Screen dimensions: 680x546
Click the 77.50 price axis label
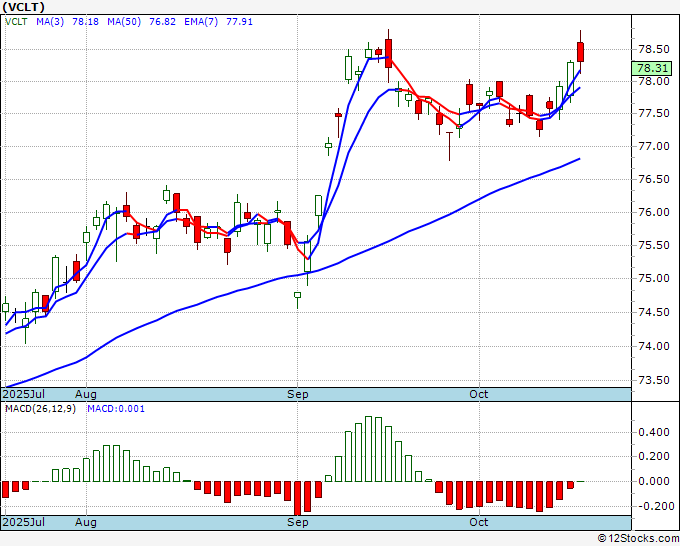654,113
